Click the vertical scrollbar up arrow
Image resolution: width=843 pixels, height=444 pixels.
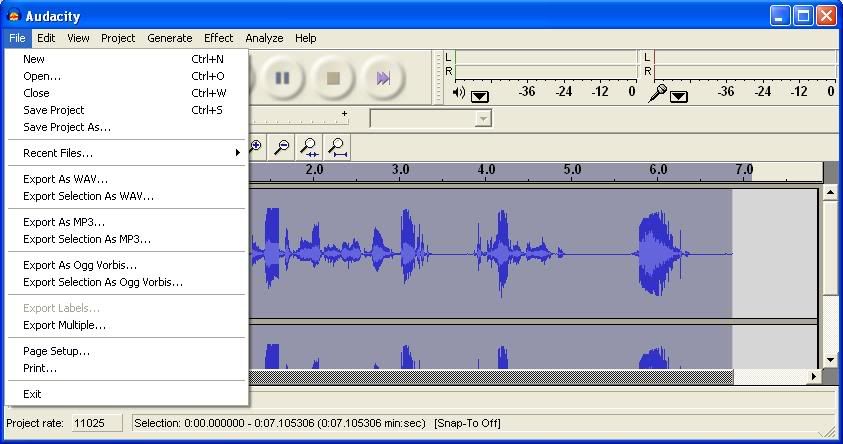tap(830, 192)
